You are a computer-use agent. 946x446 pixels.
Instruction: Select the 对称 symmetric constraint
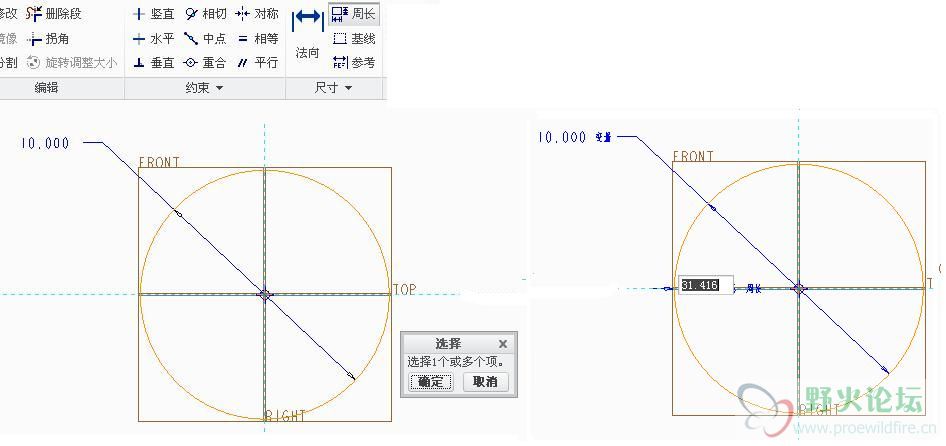coord(258,13)
